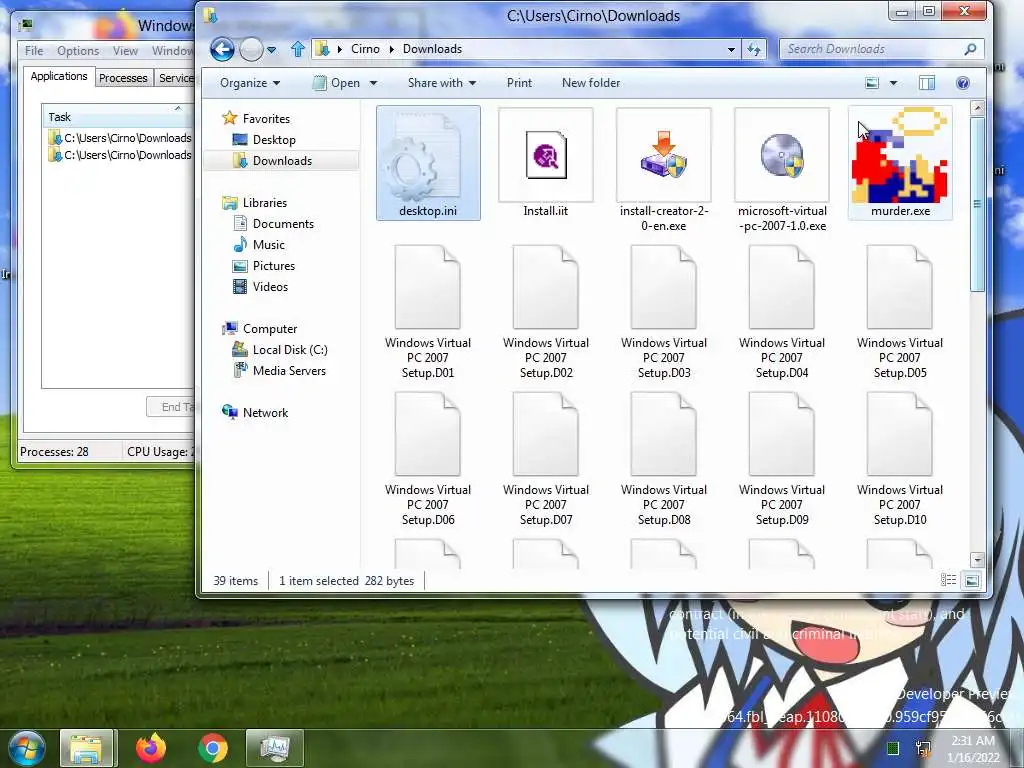Select Windows Virtual PC 2007 Setup.D10 file
This screenshot has width=1024, height=768.
pyautogui.click(x=900, y=458)
